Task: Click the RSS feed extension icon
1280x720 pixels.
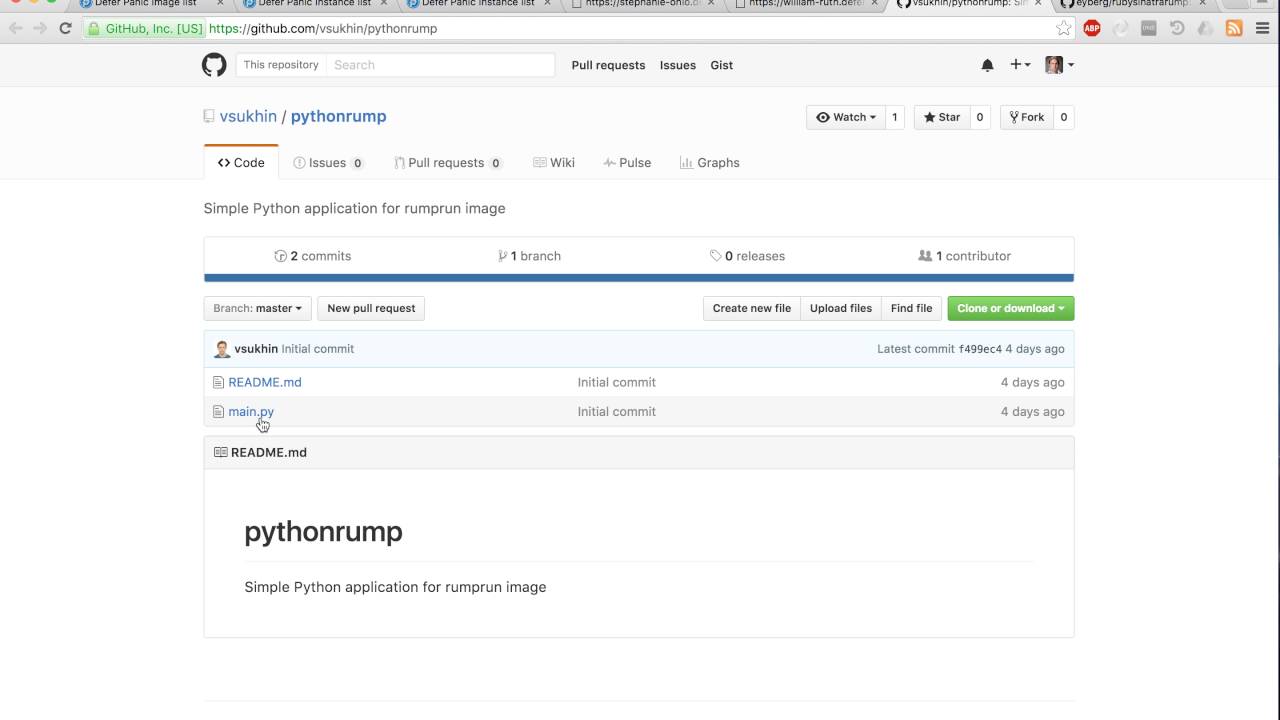Action: pyautogui.click(x=1234, y=28)
